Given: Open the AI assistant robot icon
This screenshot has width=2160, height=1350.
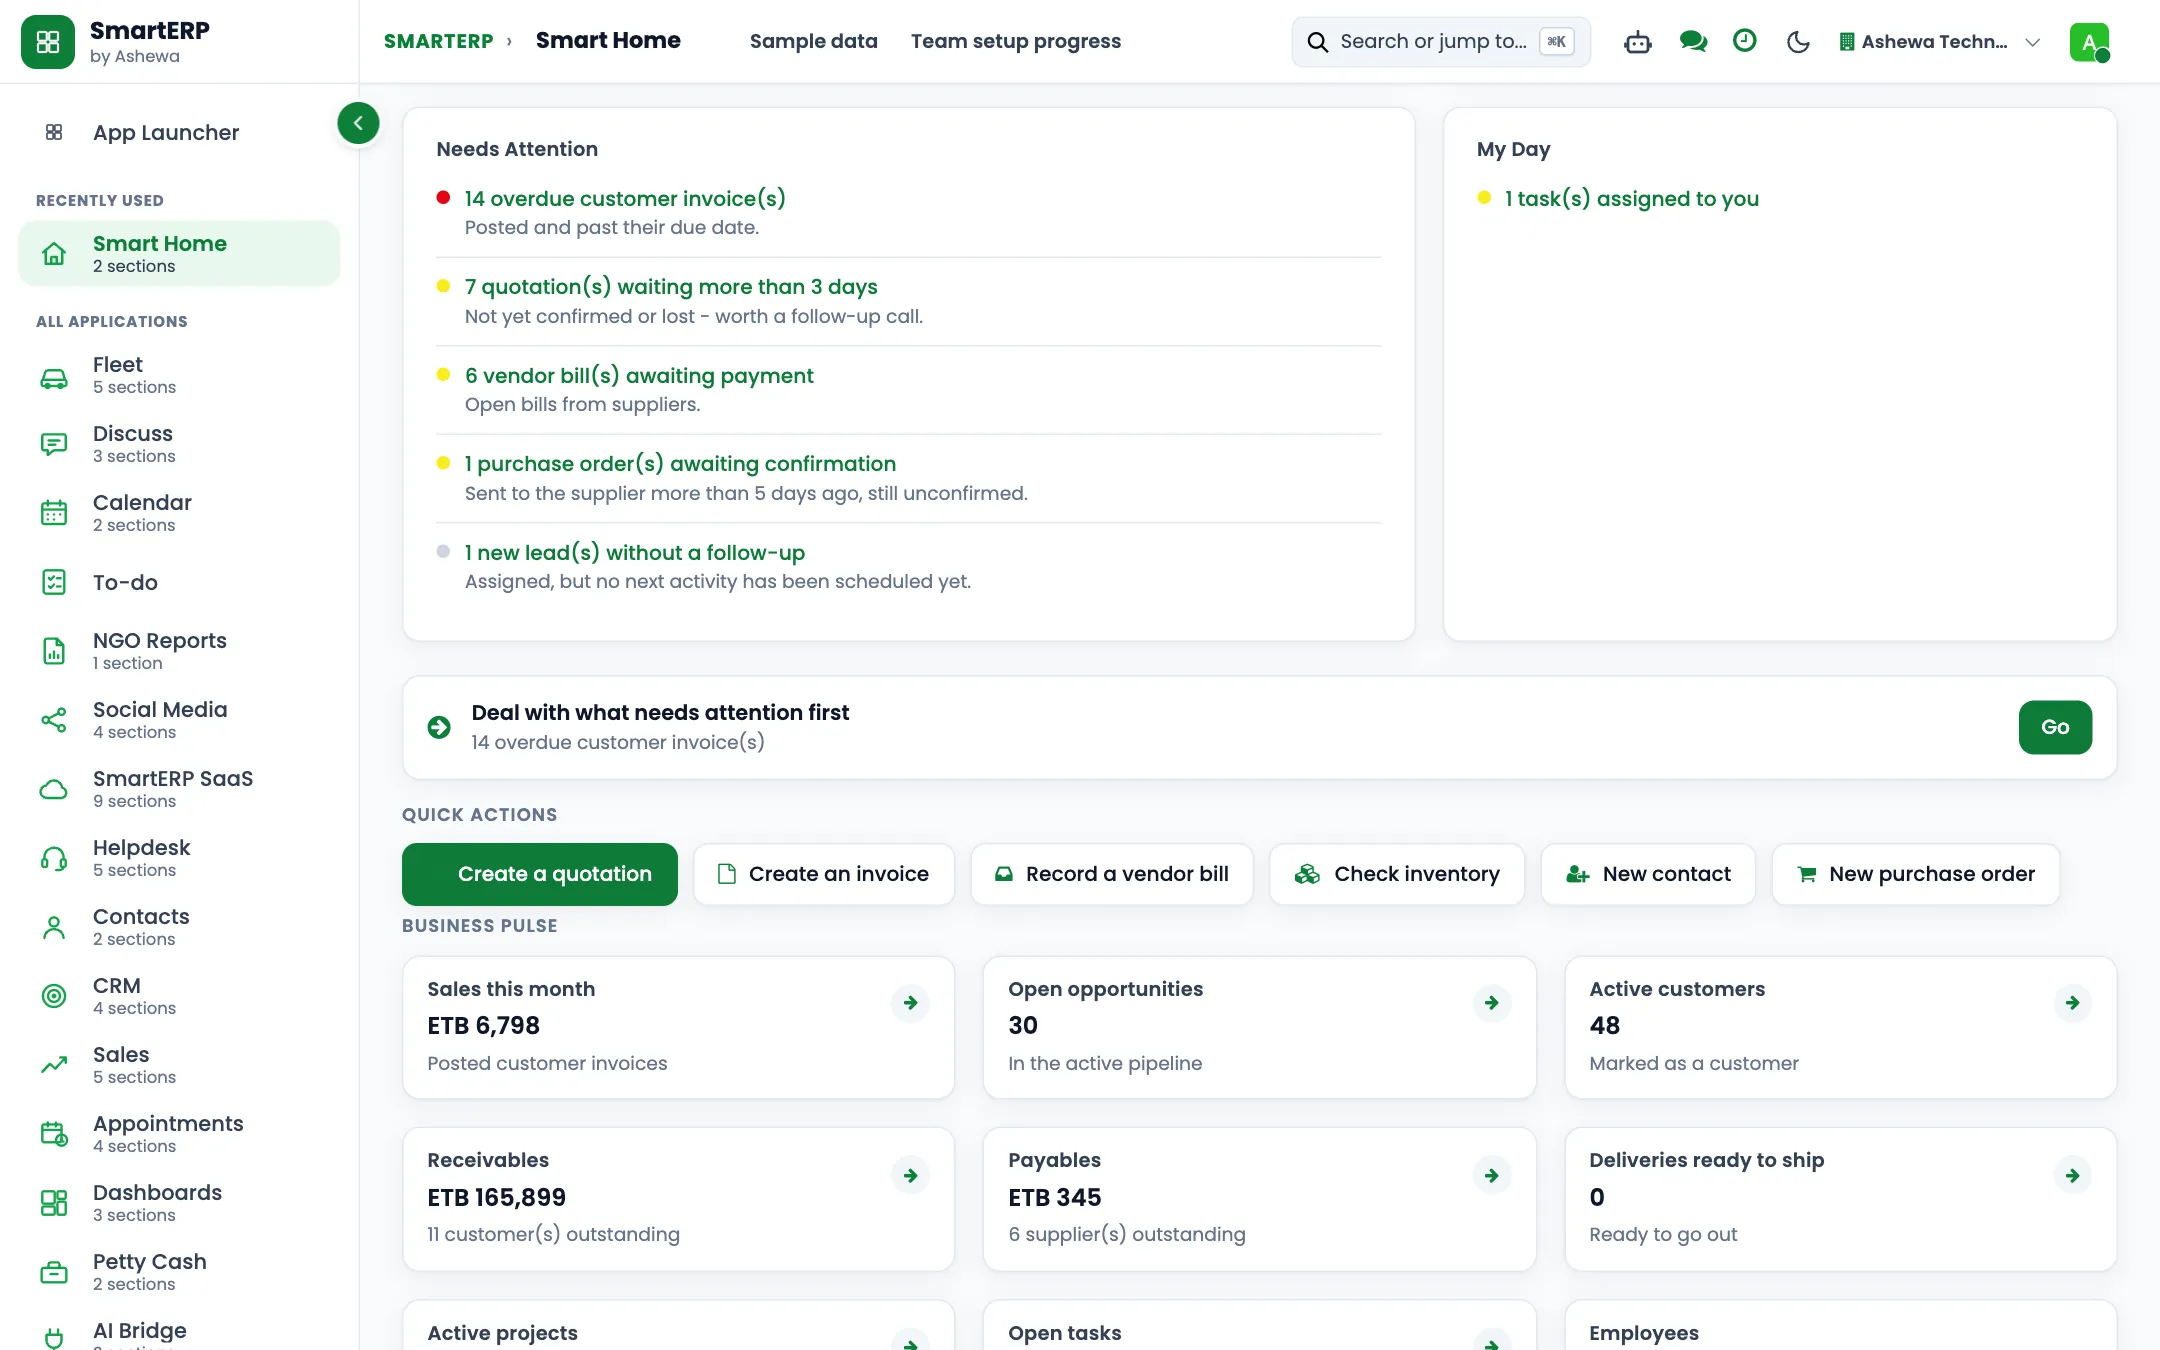Looking at the screenshot, I should 1638,42.
